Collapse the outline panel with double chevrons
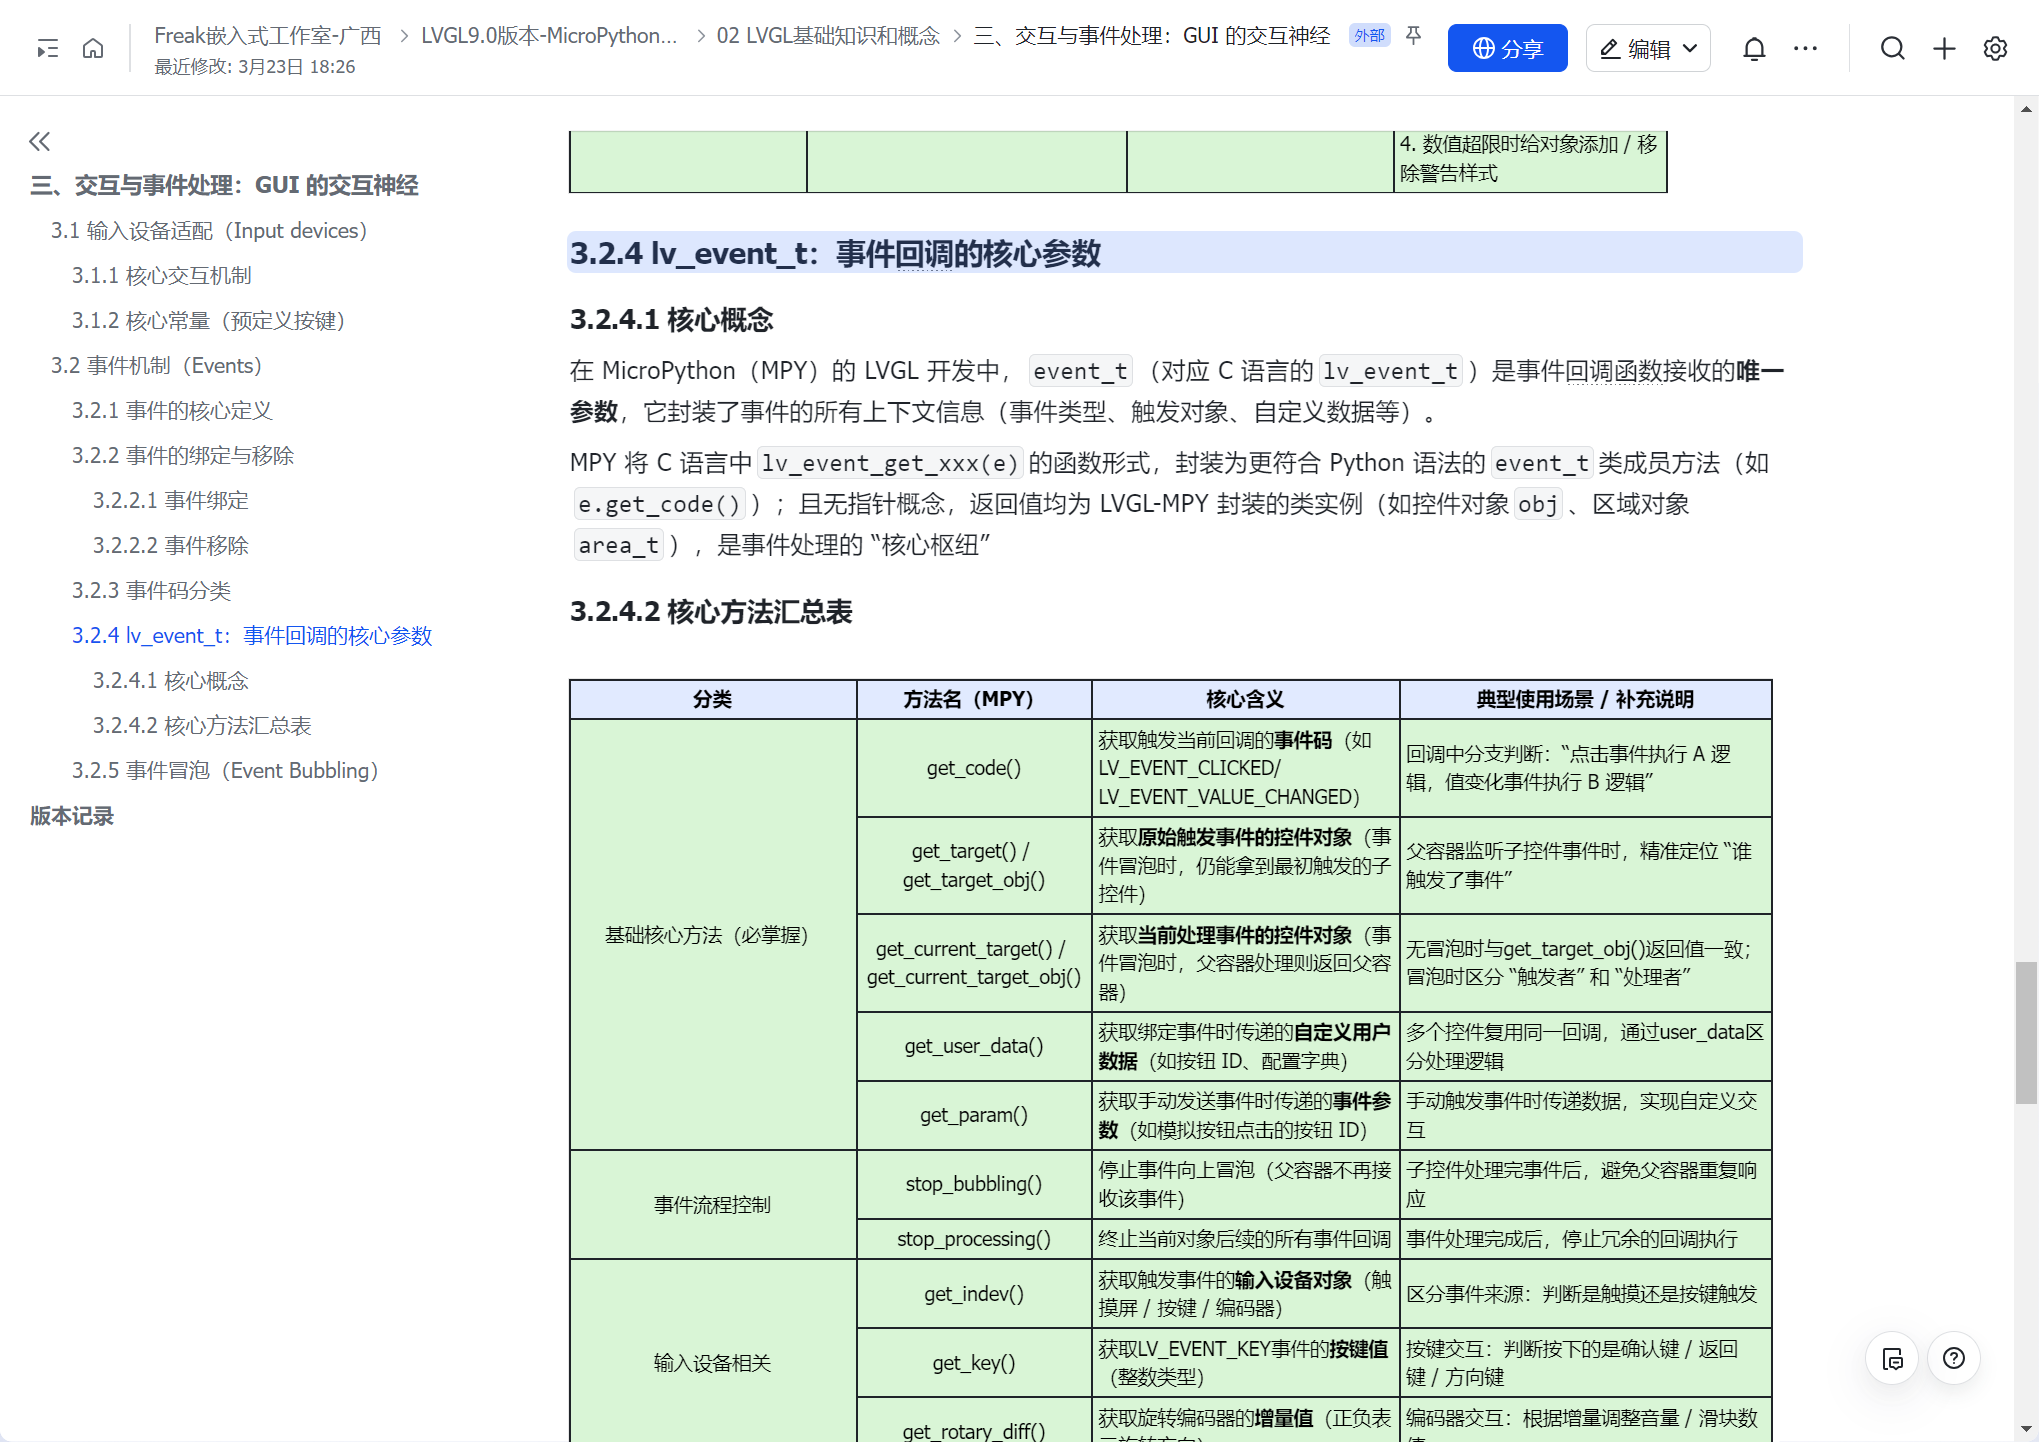Viewport: 2039px width, 1442px height. pyautogui.click(x=40, y=141)
